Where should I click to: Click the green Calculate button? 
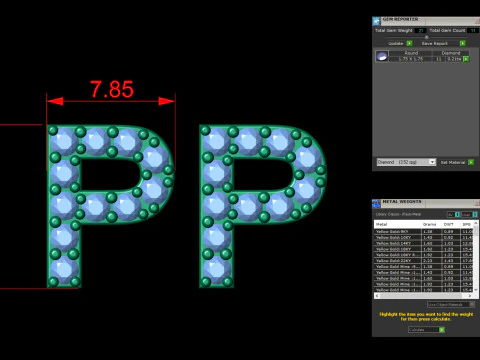(441, 330)
